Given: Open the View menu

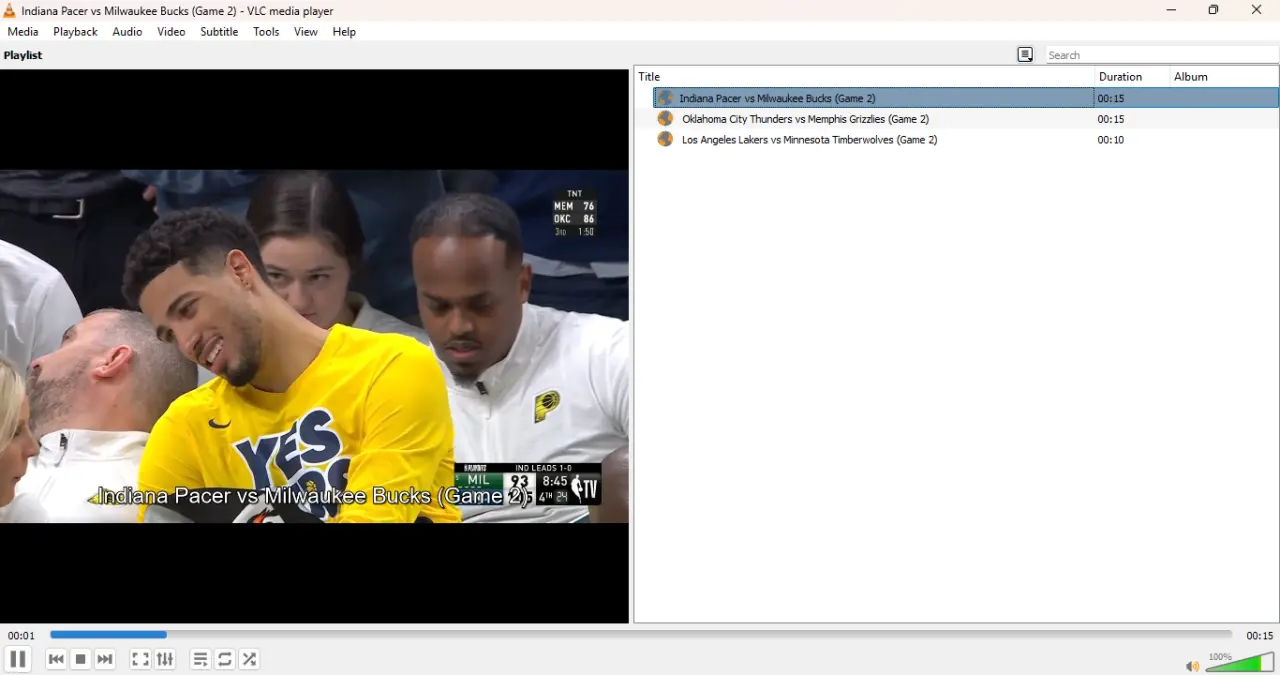Looking at the screenshot, I should point(306,32).
